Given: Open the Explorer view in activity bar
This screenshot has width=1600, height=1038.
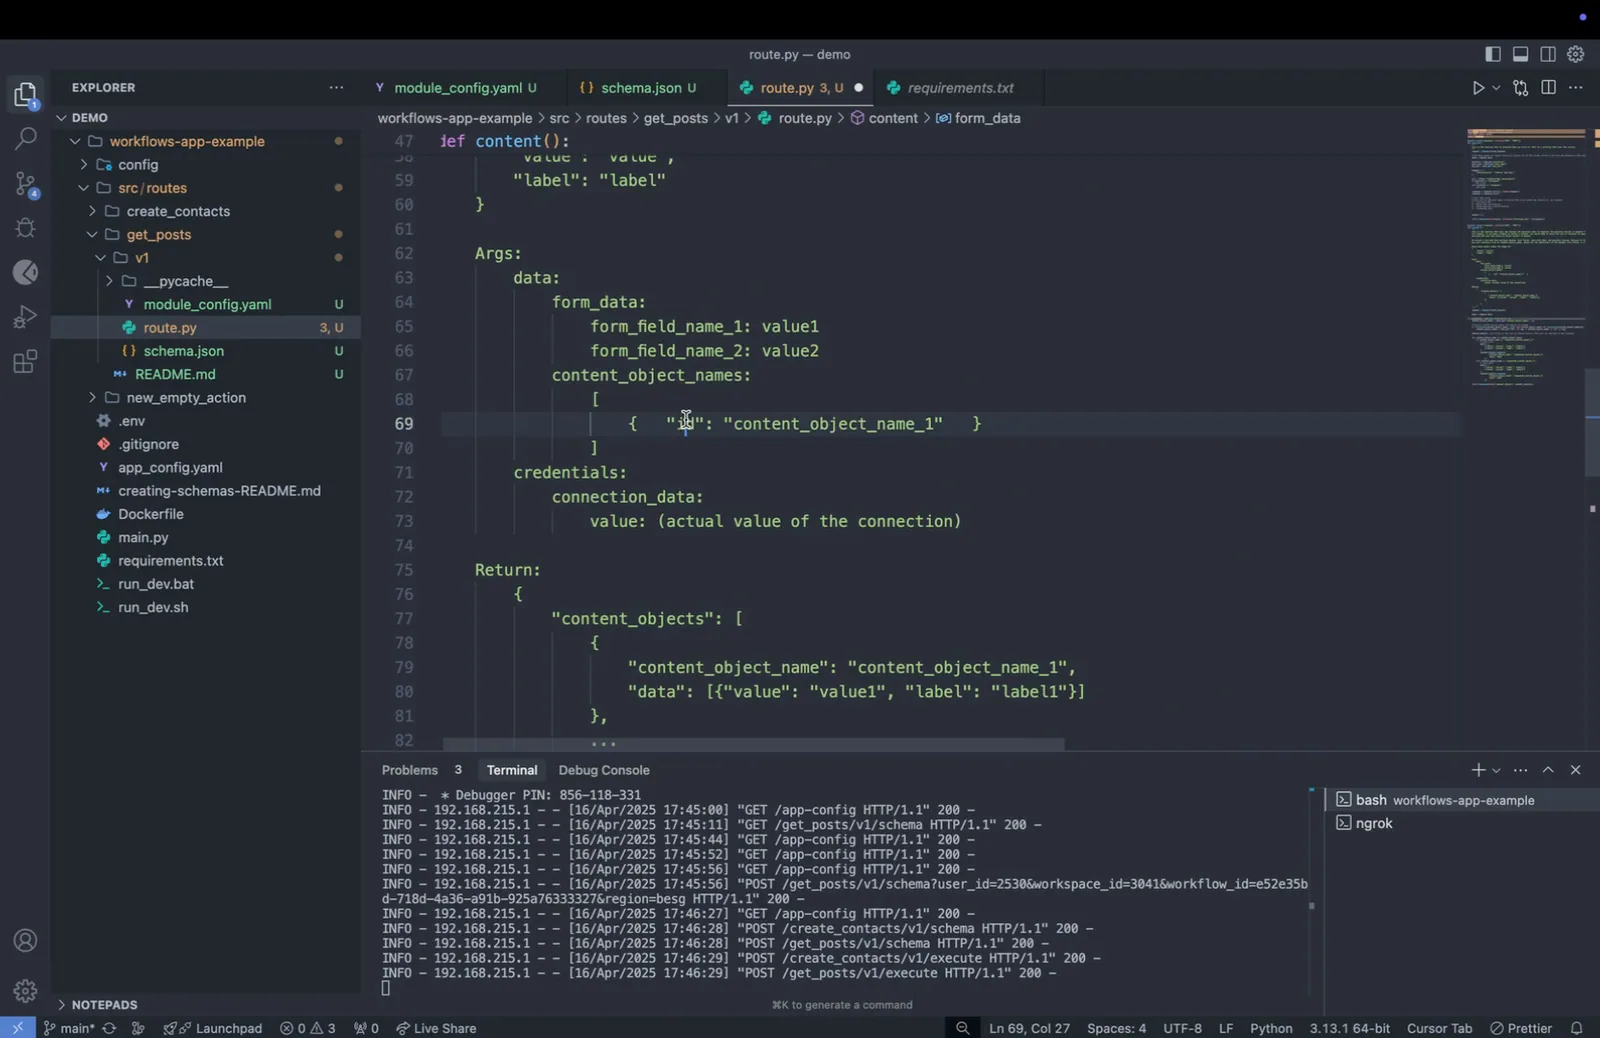Looking at the screenshot, I should pyautogui.click(x=25, y=95).
